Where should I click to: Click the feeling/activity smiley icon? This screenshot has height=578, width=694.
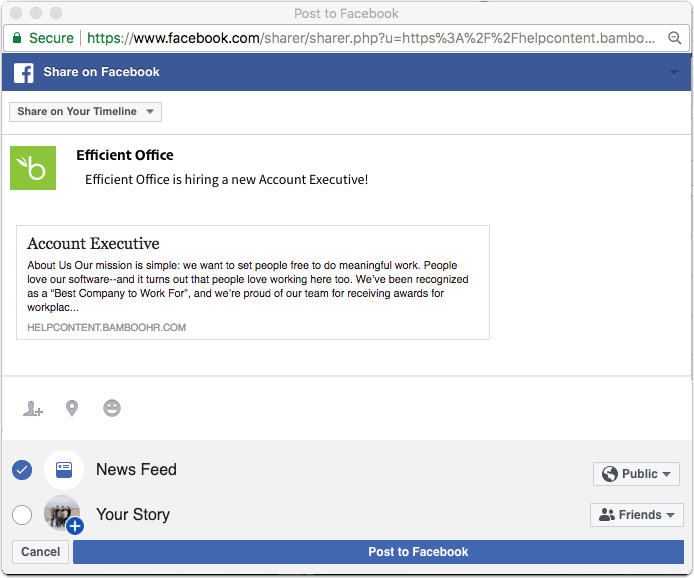pos(112,408)
